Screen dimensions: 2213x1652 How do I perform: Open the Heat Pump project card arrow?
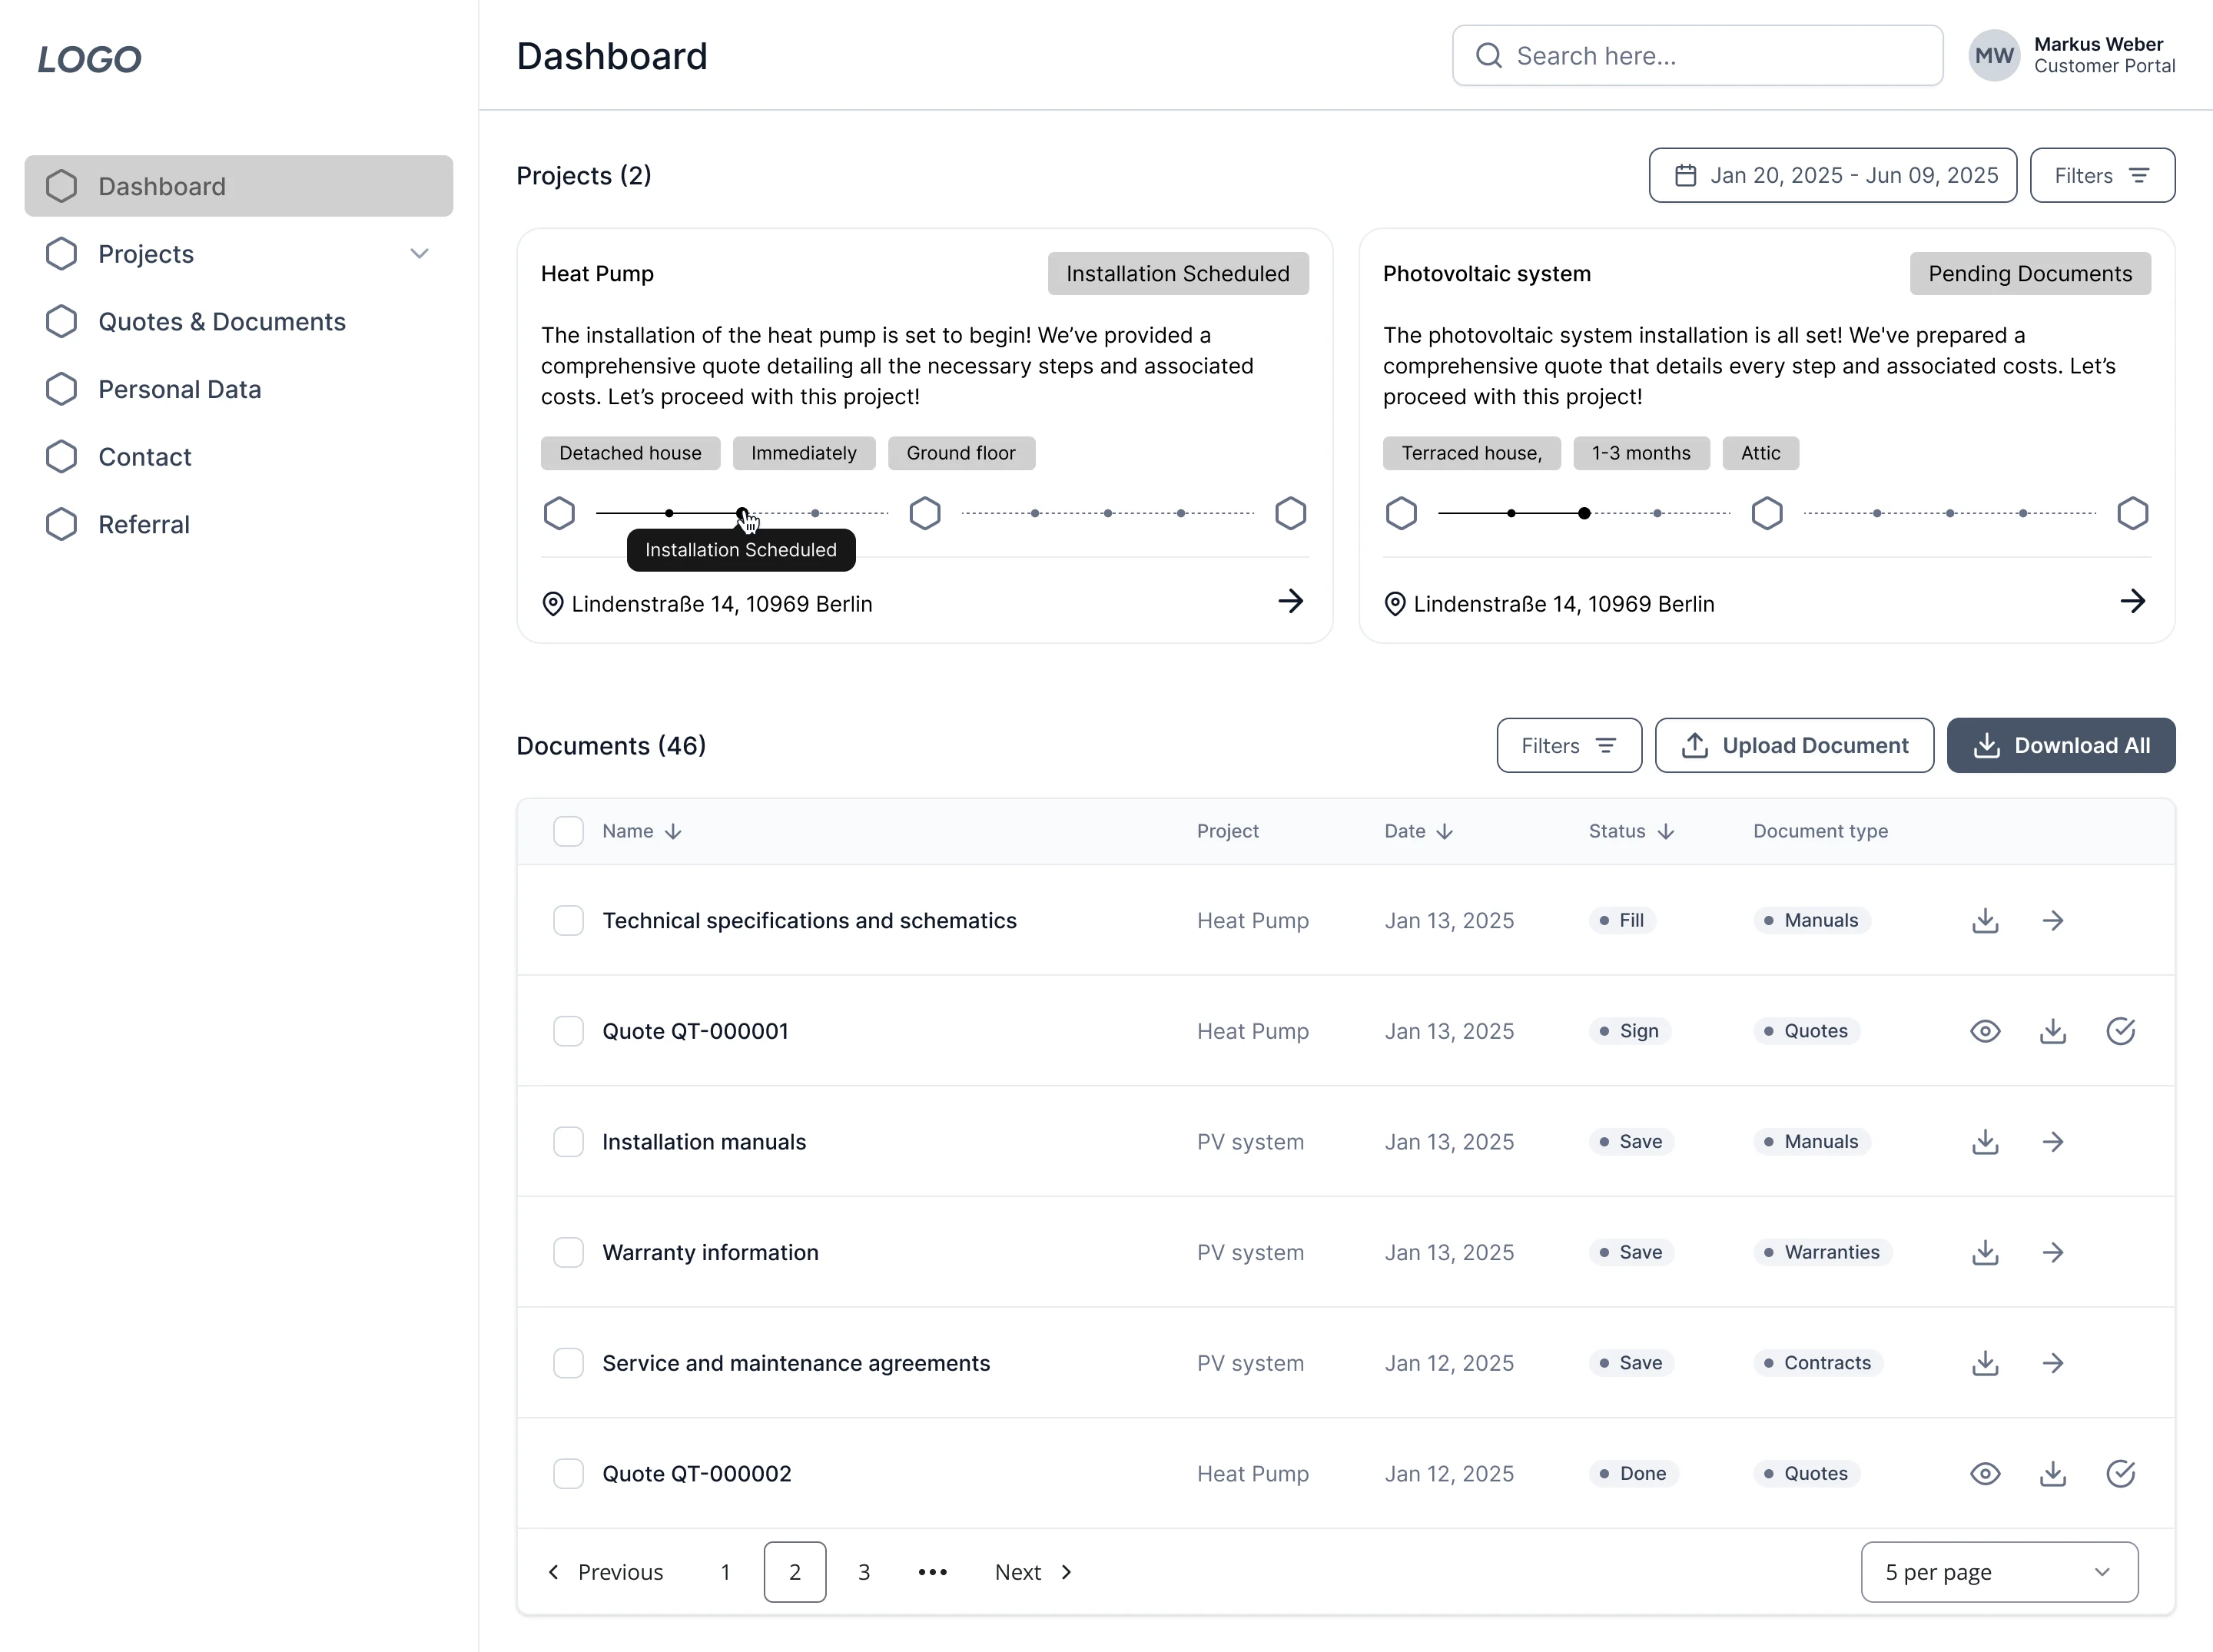(1290, 601)
